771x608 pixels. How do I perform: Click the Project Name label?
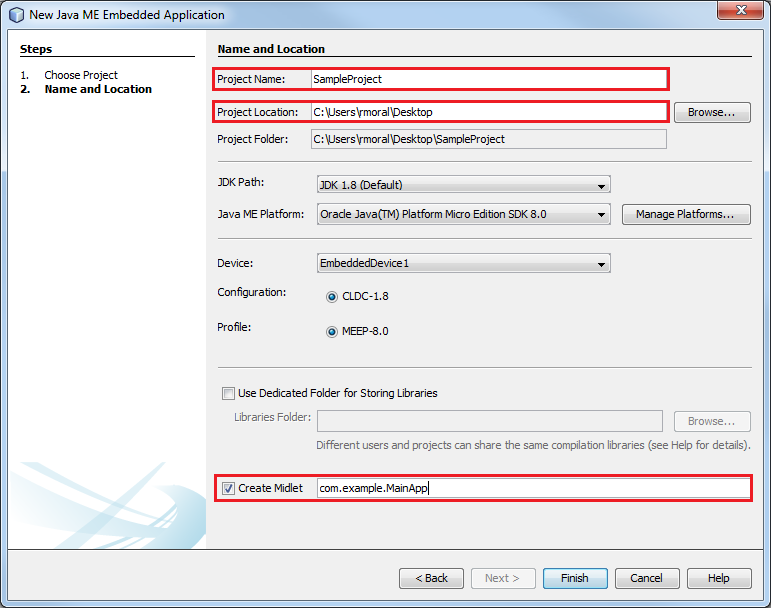(251, 79)
